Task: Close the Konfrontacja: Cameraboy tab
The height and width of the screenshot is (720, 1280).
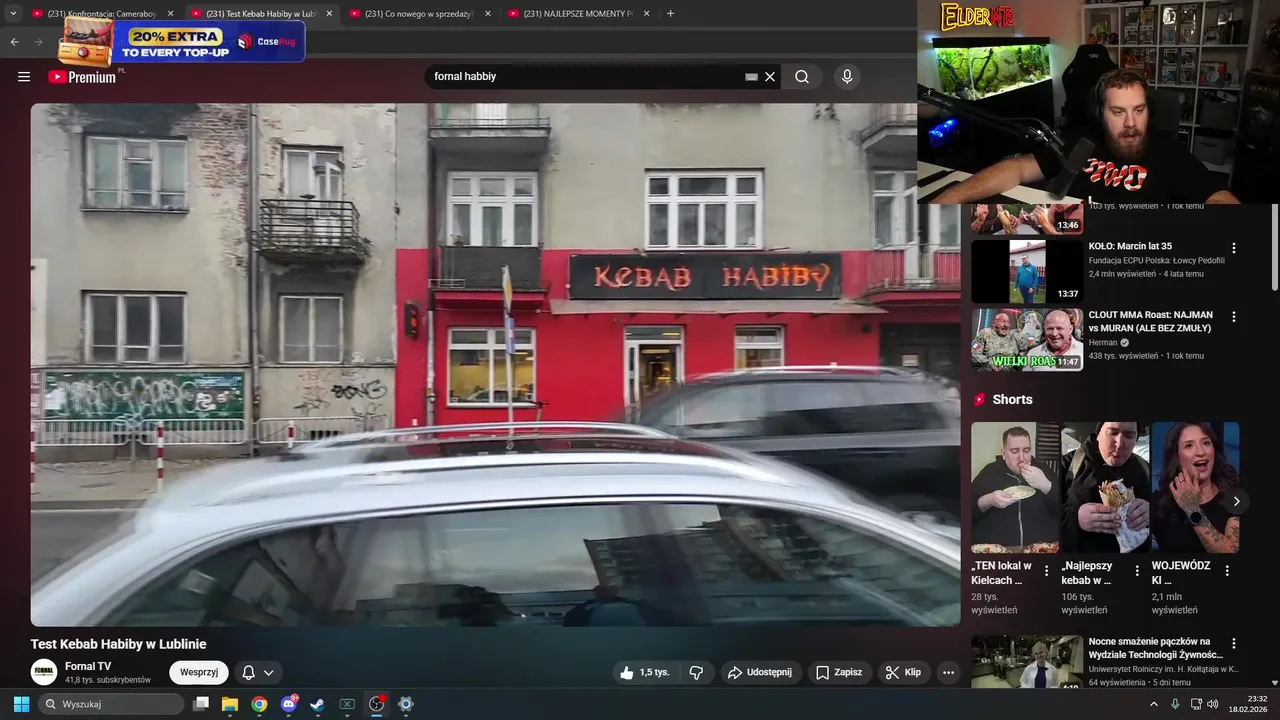Action: click(x=170, y=14)
